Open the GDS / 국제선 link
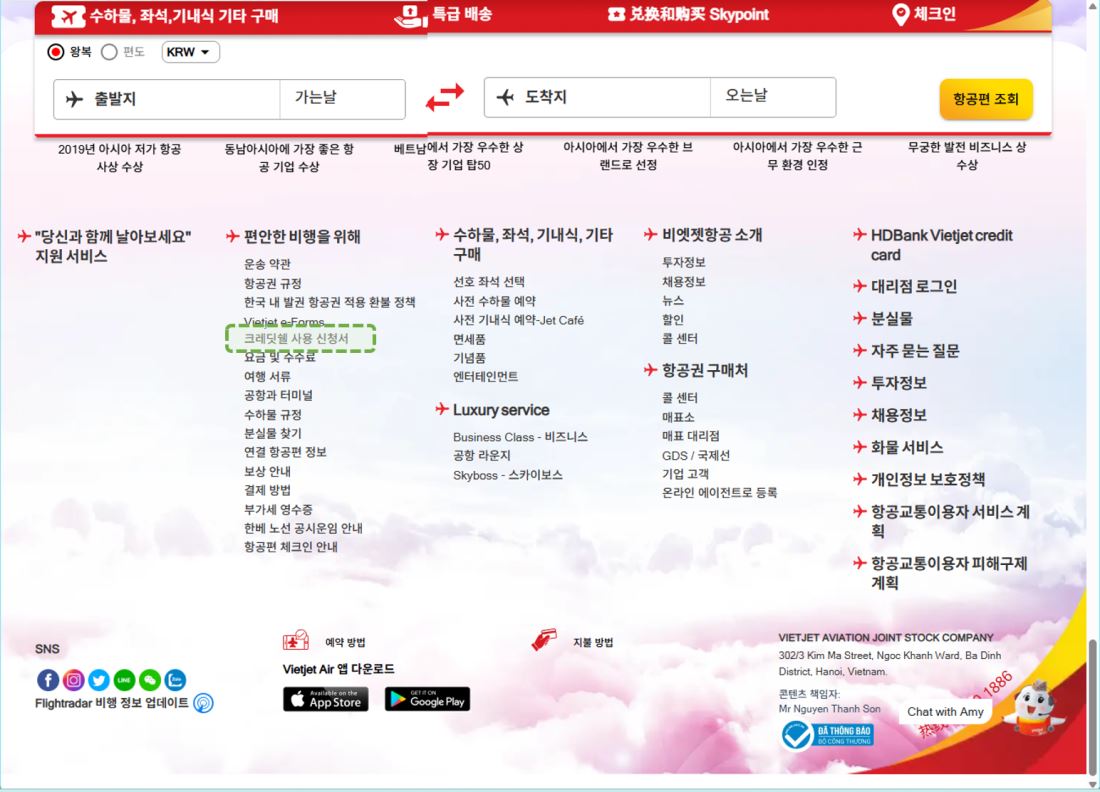The image size is (1100, 792). coord(696,455)
